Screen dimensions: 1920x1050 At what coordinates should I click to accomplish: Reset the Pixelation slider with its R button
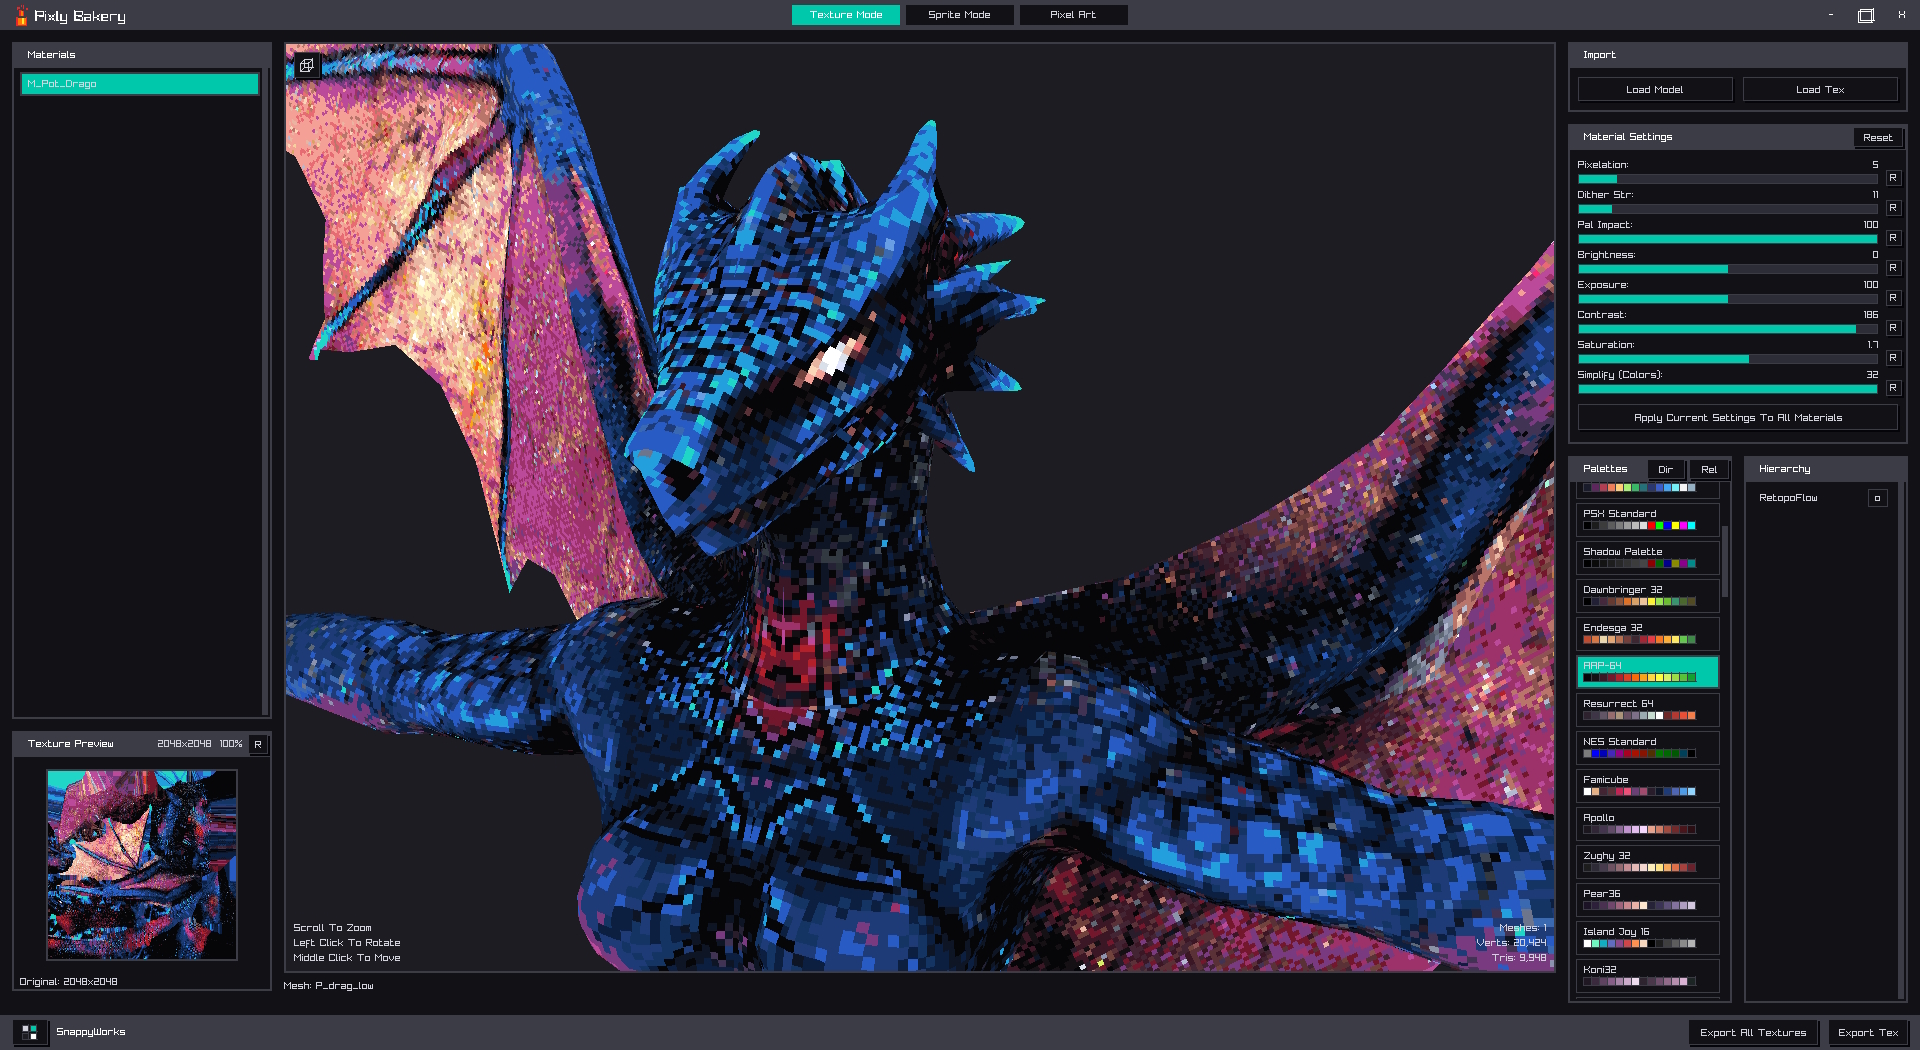(1892, 178)
